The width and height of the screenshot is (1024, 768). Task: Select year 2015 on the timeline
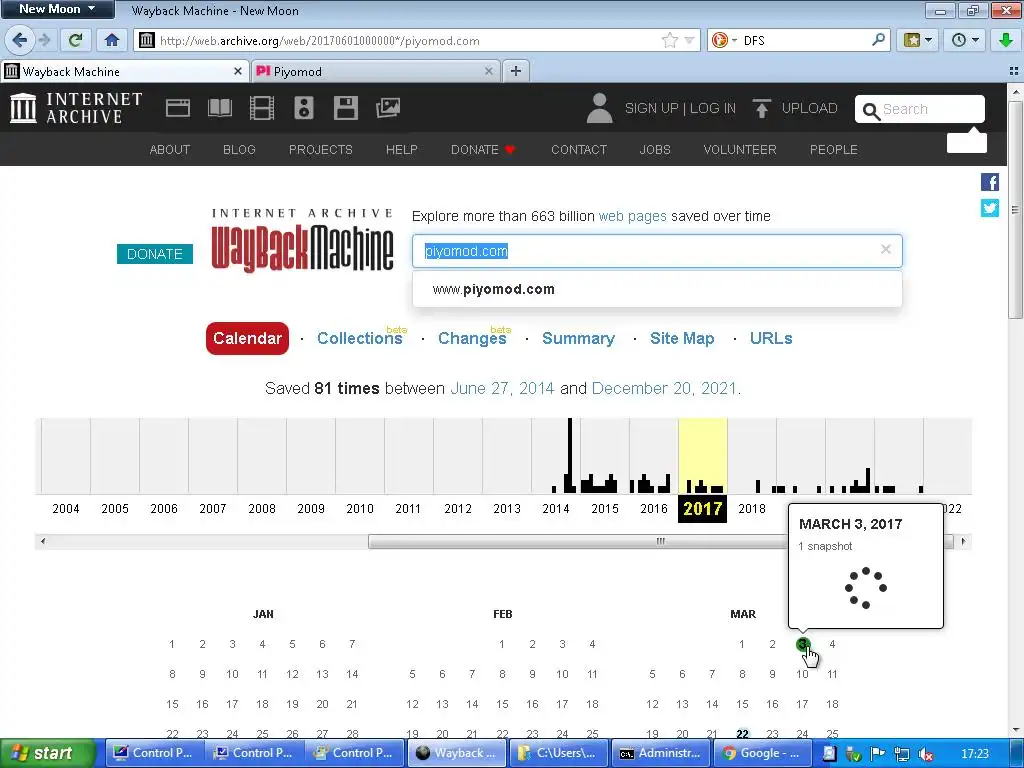coord(605,509)
